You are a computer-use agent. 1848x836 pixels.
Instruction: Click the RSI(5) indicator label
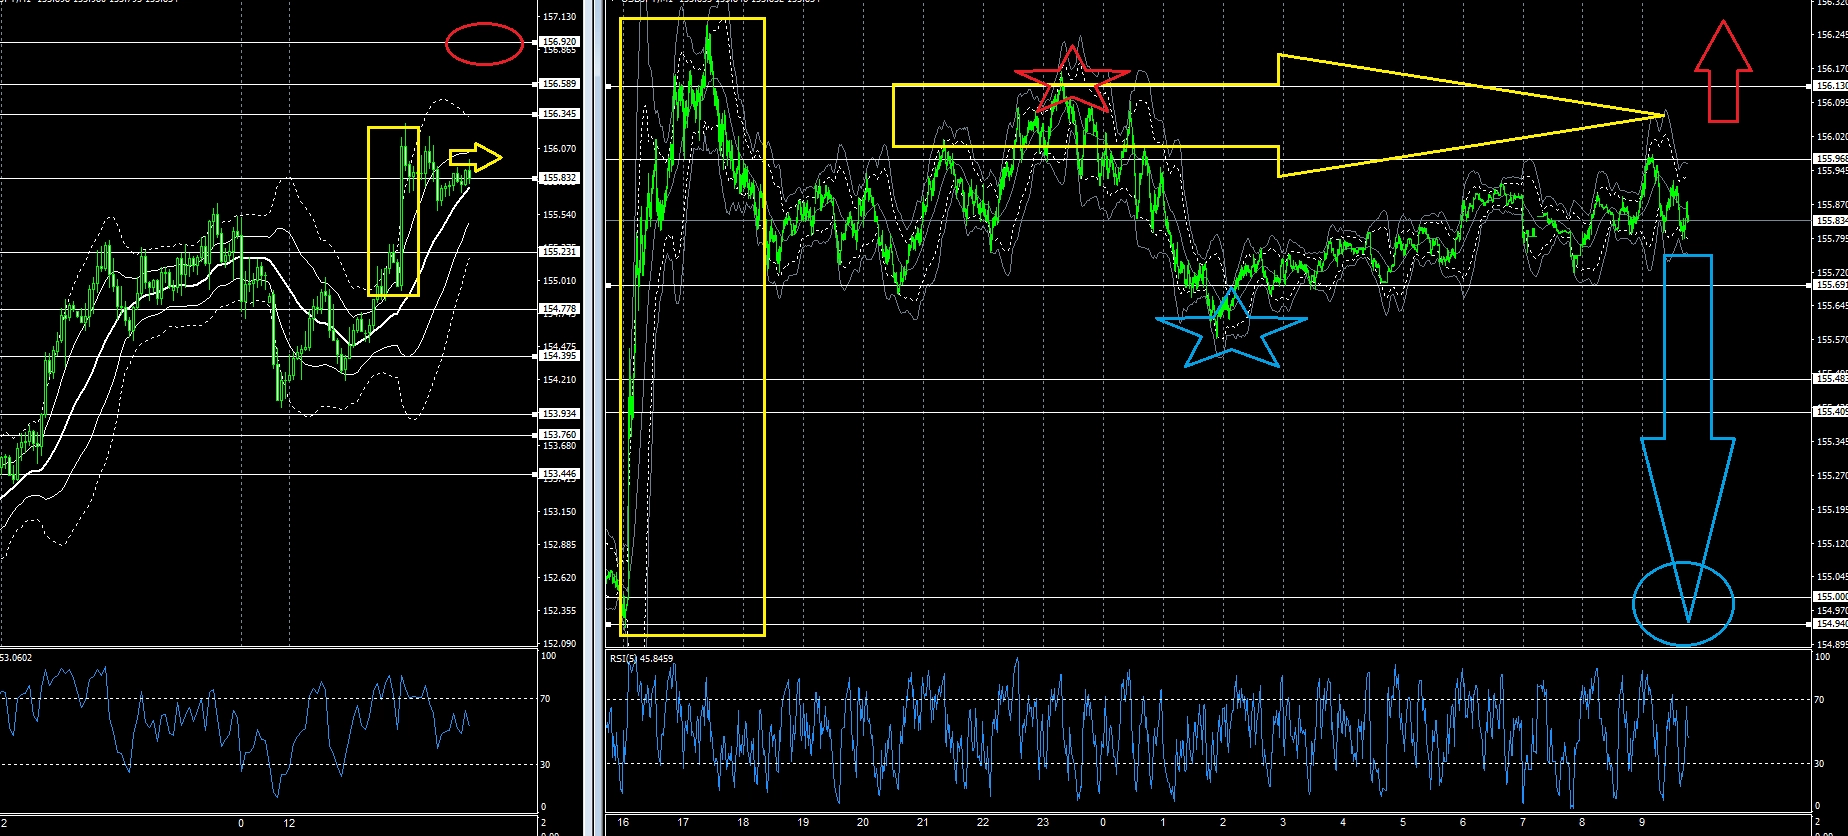tap(641, 659)
